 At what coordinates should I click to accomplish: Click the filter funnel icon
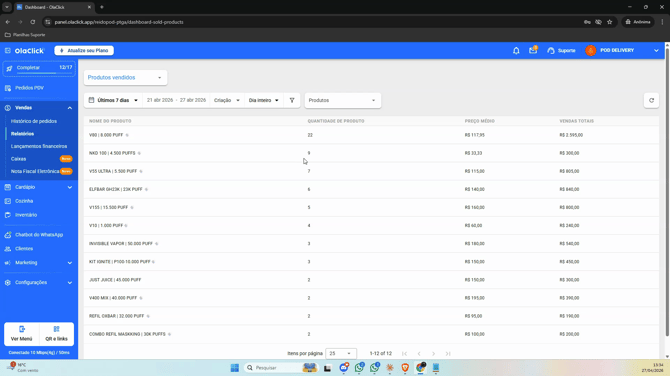pyautogui.click(x=292, y=100)
